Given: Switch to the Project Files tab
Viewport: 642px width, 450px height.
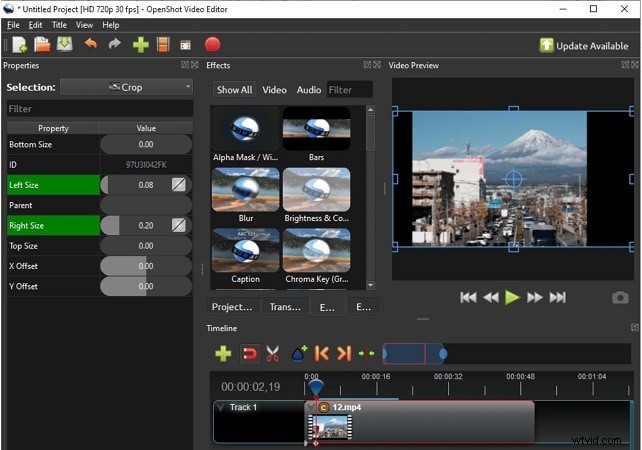Looking at the screenshot, I should (232, 307).
